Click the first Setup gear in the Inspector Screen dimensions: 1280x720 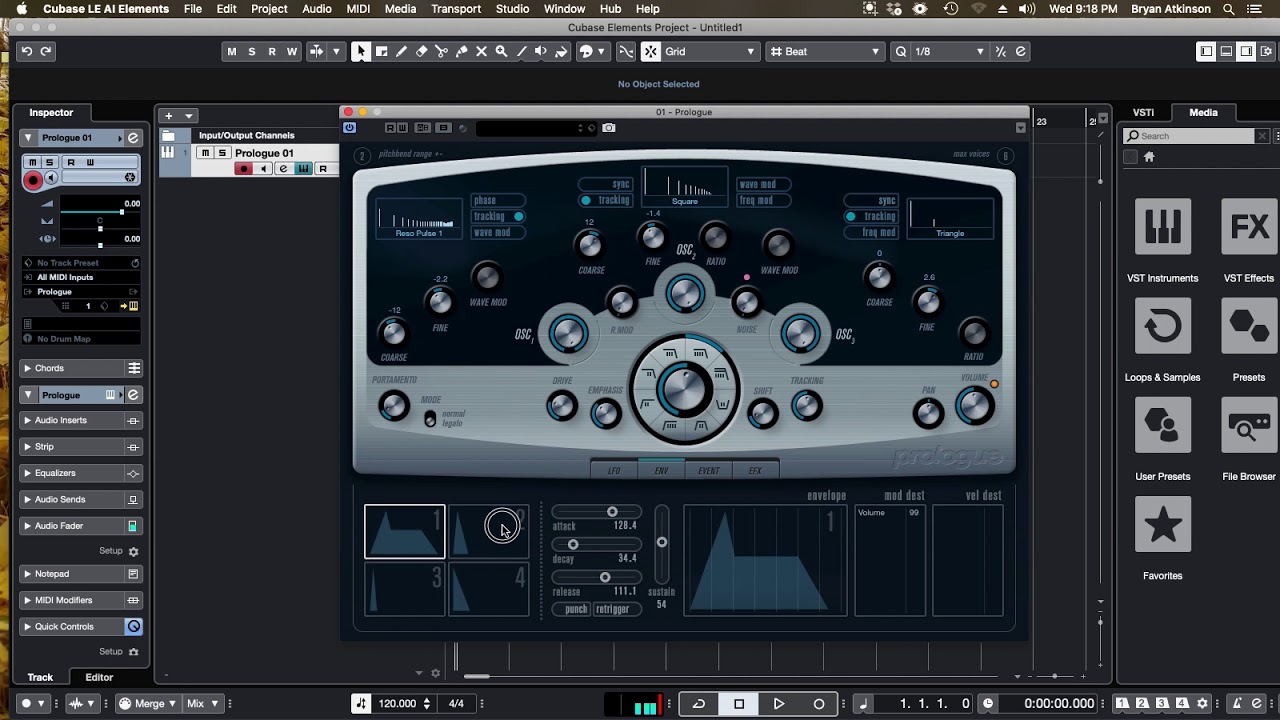133,551
